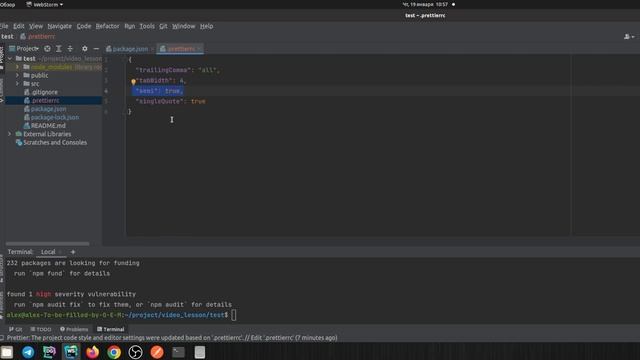Hide the Project tool window
Image resolution: width=640 pixels, height=360 pixels.
[x=96, y=49]
